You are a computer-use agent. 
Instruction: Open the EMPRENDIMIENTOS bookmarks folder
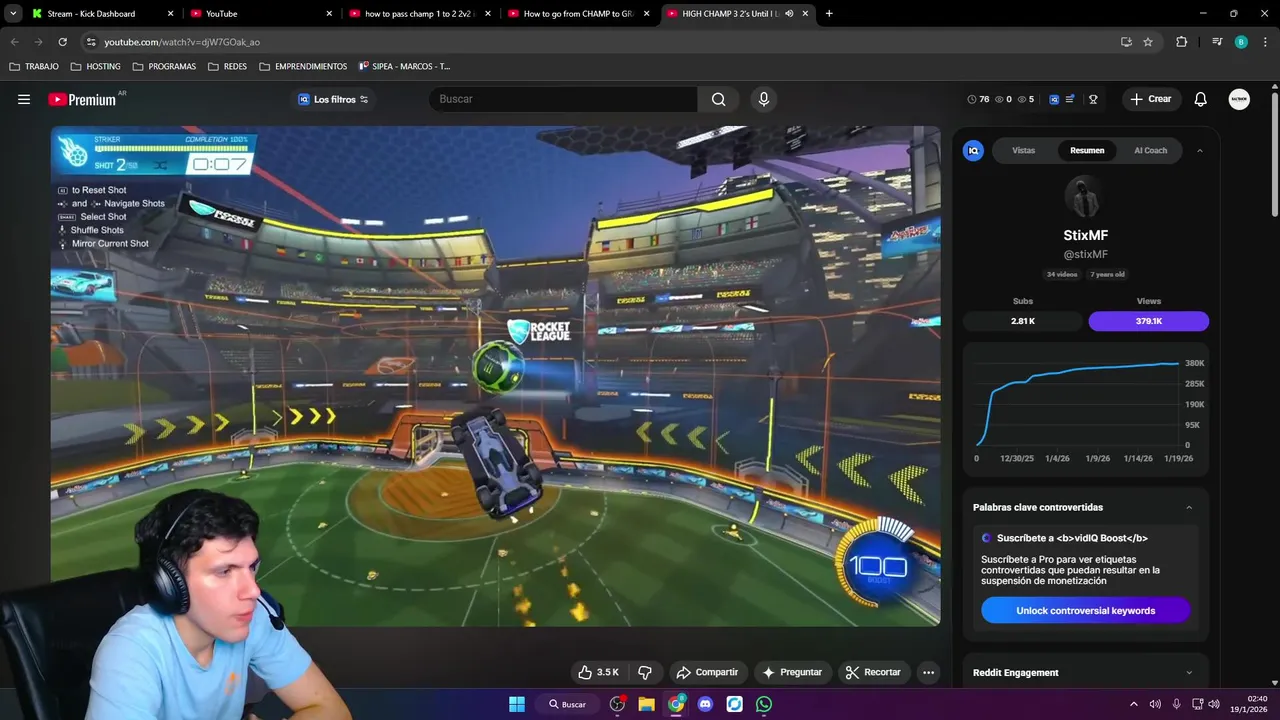click(303, 66)
